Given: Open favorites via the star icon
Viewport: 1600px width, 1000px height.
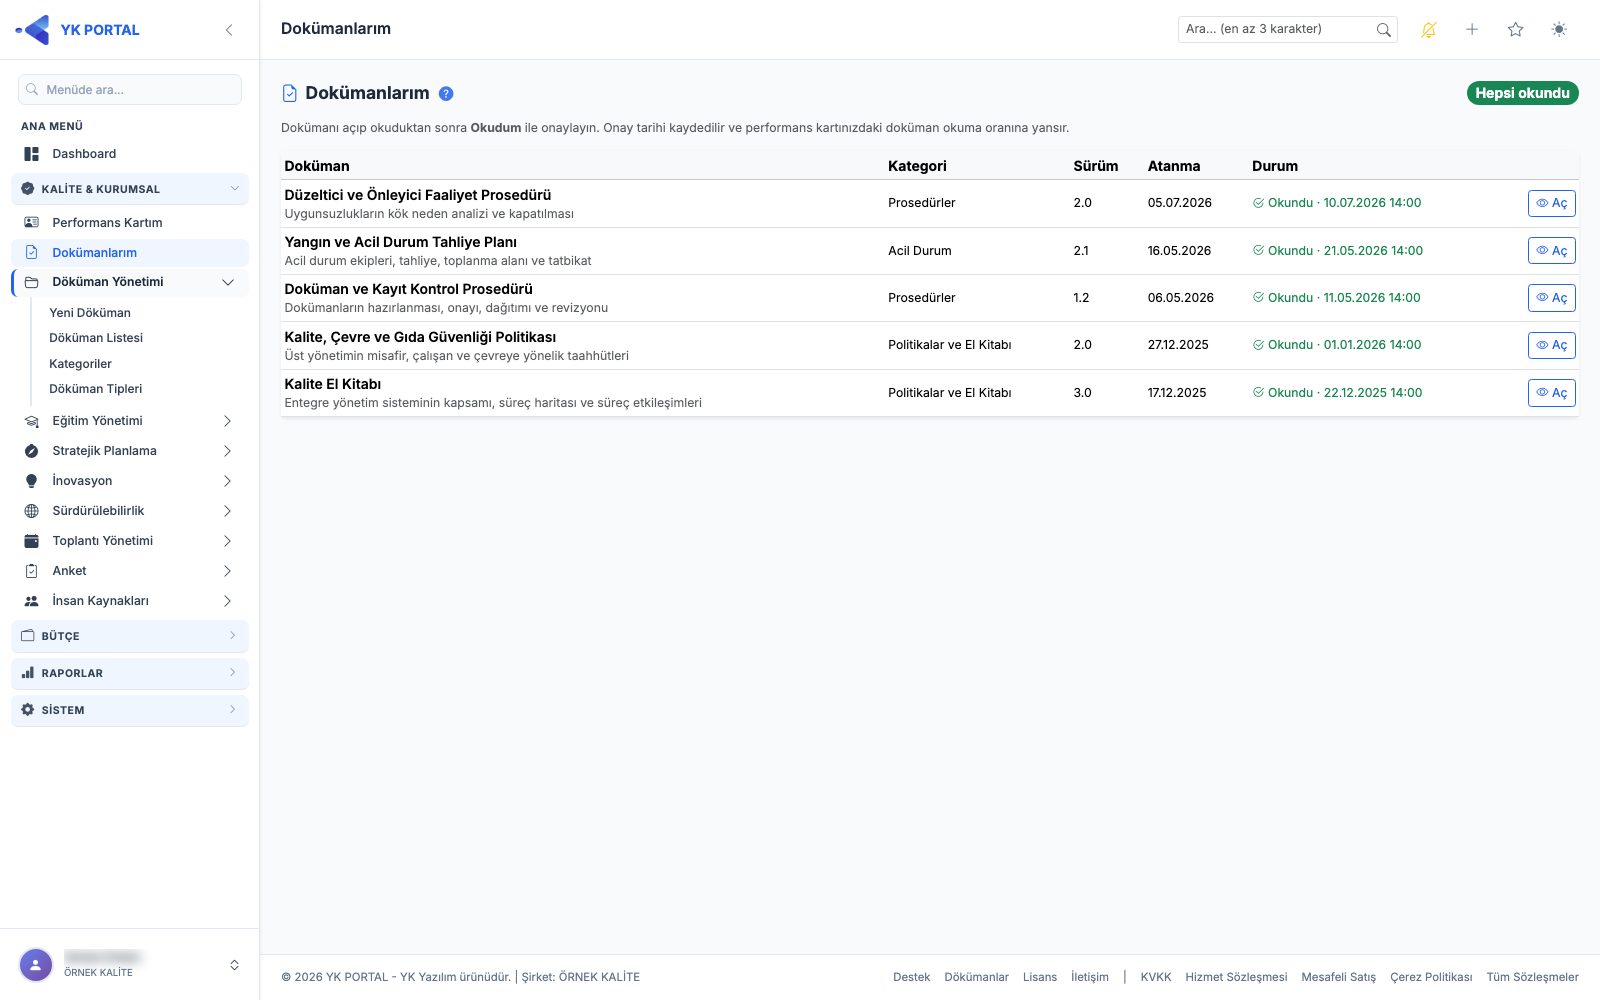Looking at the screenshot, I should coord(1515,30).
